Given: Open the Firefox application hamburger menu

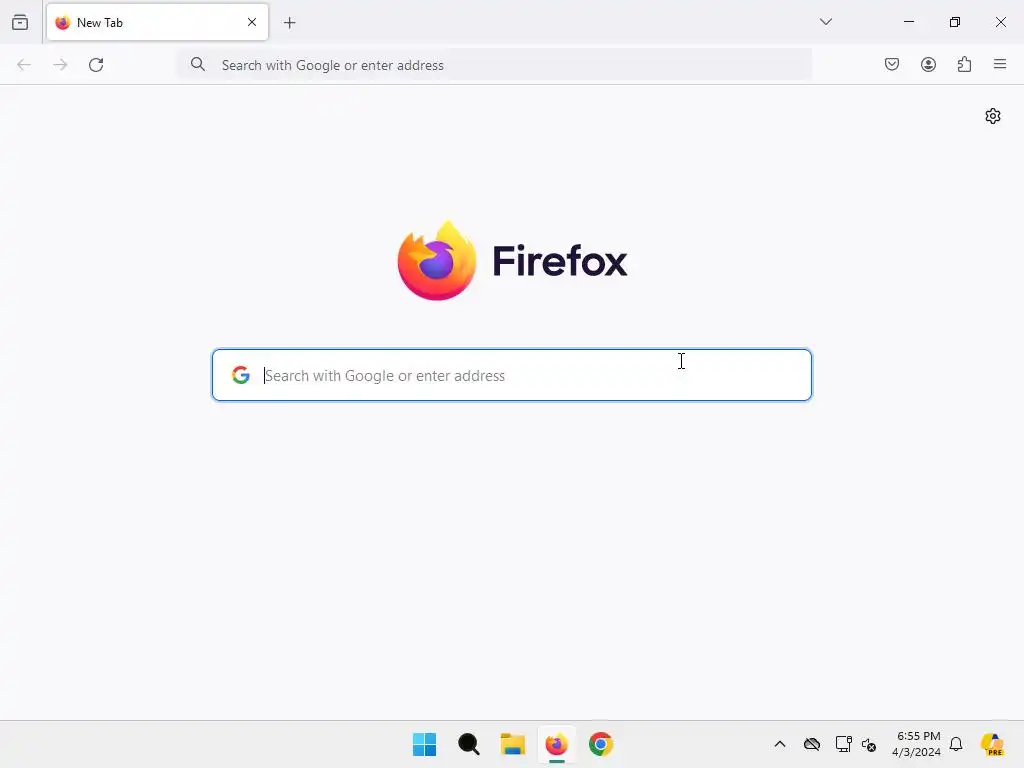Looking at the screenshot, I should click(x=1000, y=64).
